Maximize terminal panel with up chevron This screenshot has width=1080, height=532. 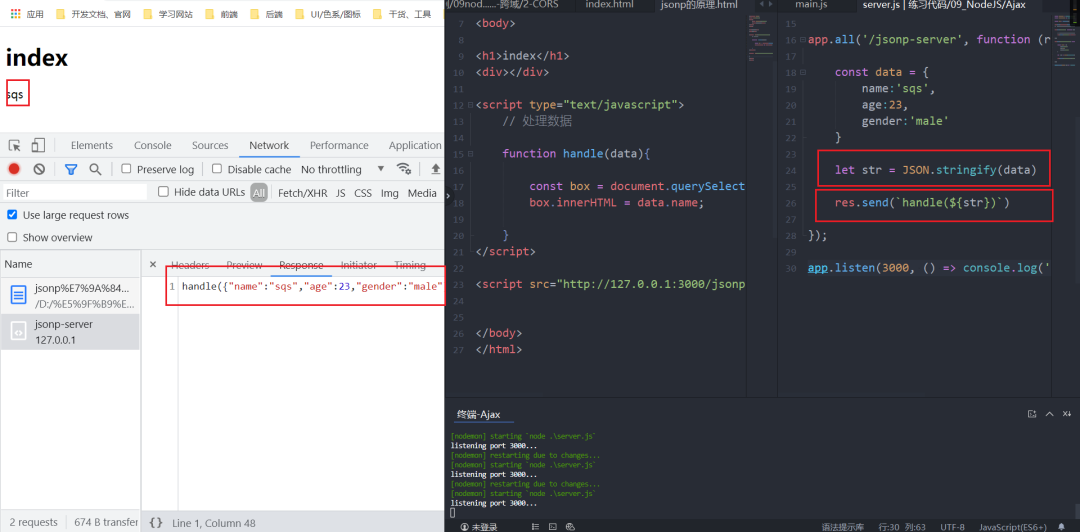point(1050,414)
